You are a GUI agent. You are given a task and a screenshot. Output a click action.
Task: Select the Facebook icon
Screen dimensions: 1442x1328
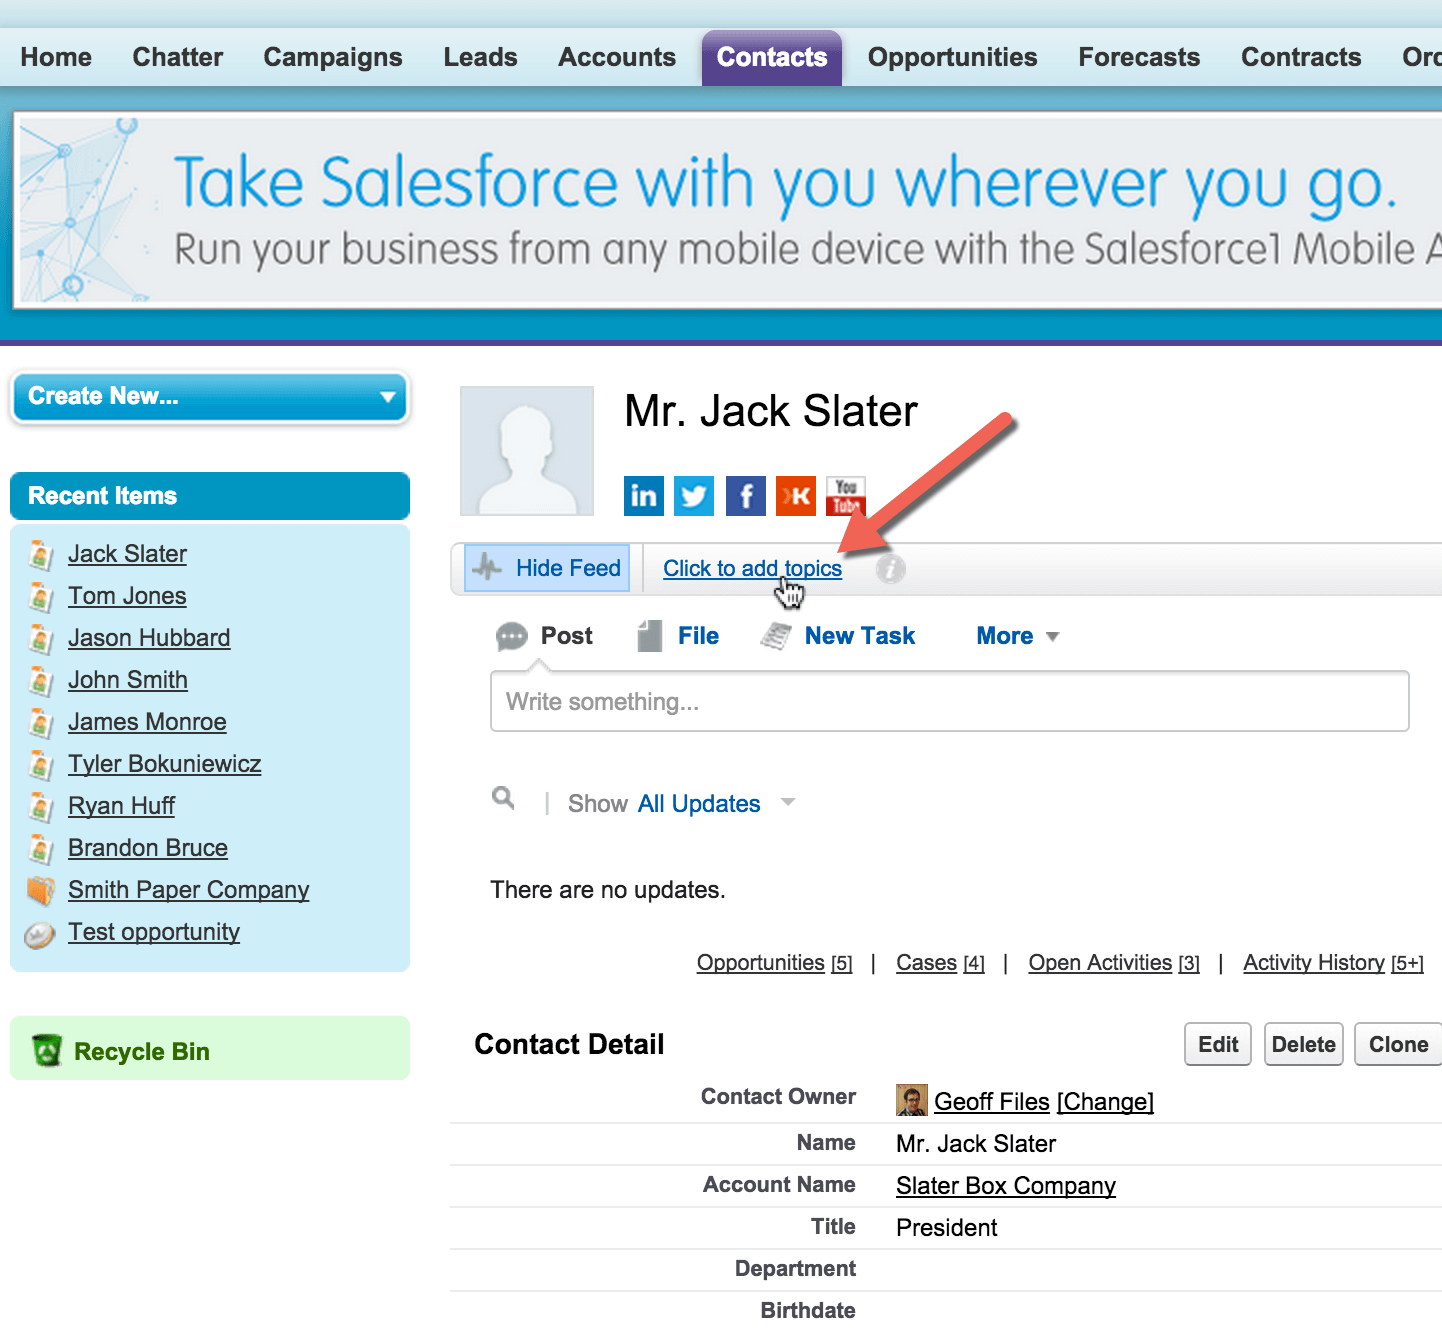[x=745, y=495]
